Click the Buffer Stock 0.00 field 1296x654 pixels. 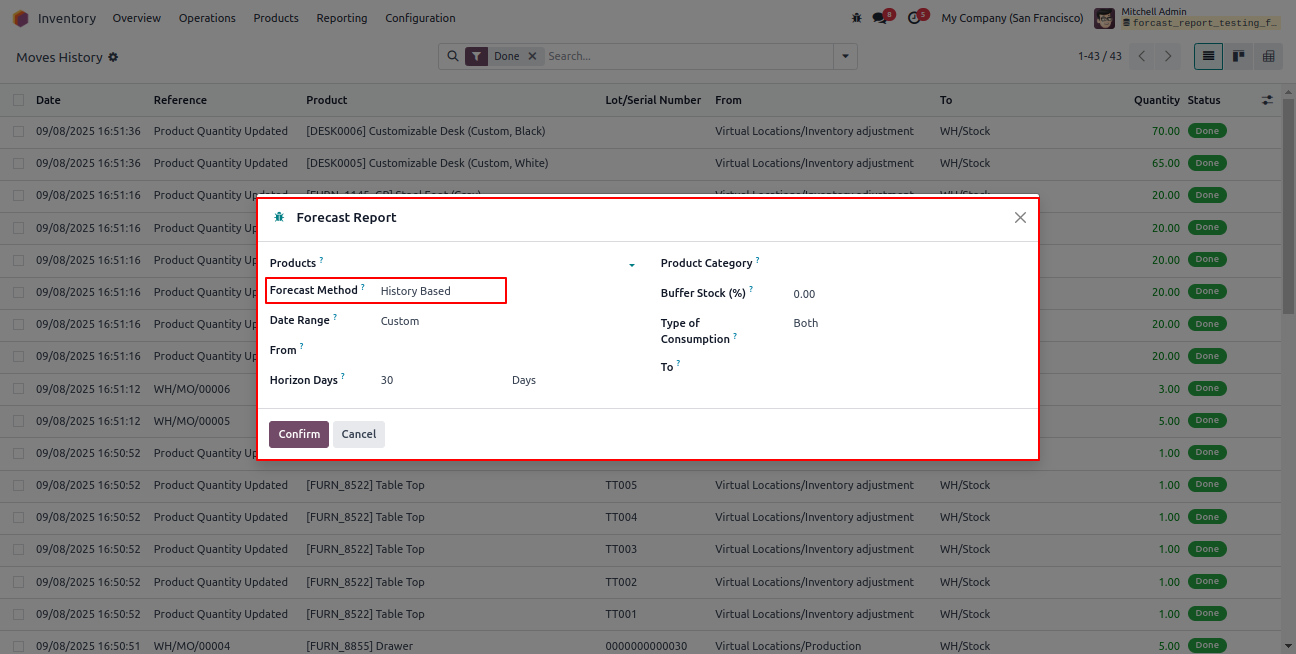(908, 294)
